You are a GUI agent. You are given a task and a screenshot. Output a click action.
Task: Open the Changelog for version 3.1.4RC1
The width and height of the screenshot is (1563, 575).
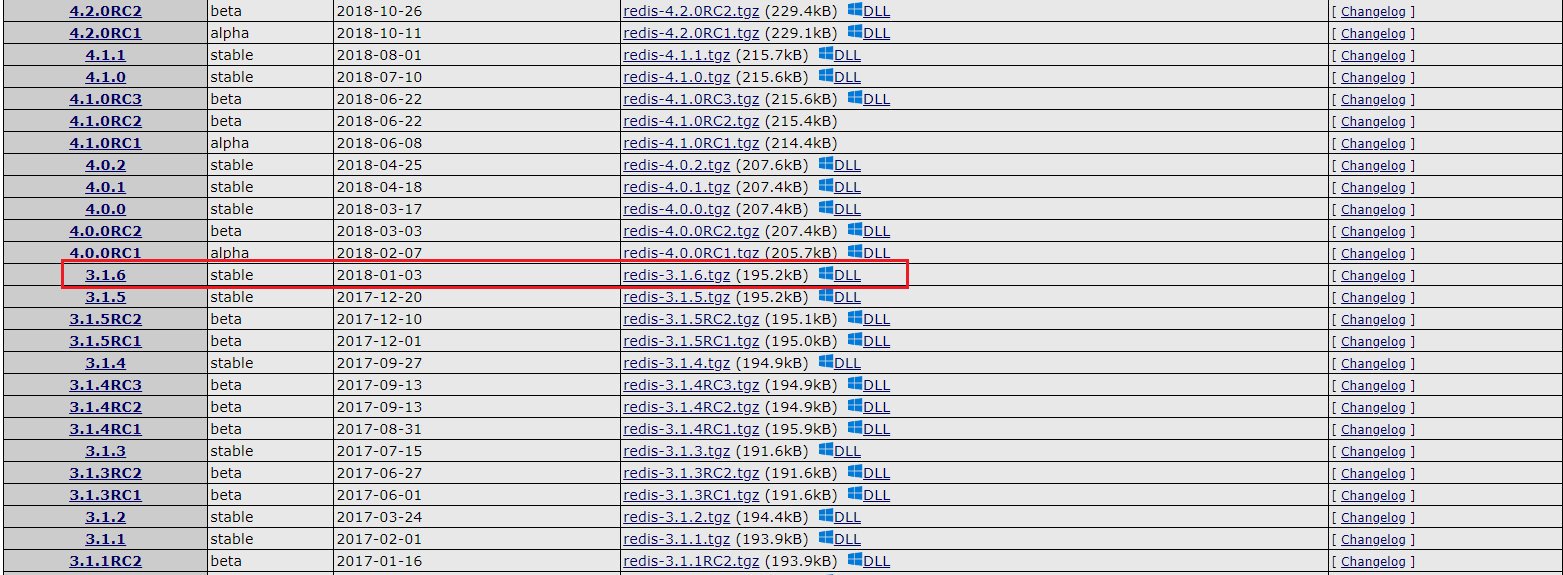(1373, 430)
